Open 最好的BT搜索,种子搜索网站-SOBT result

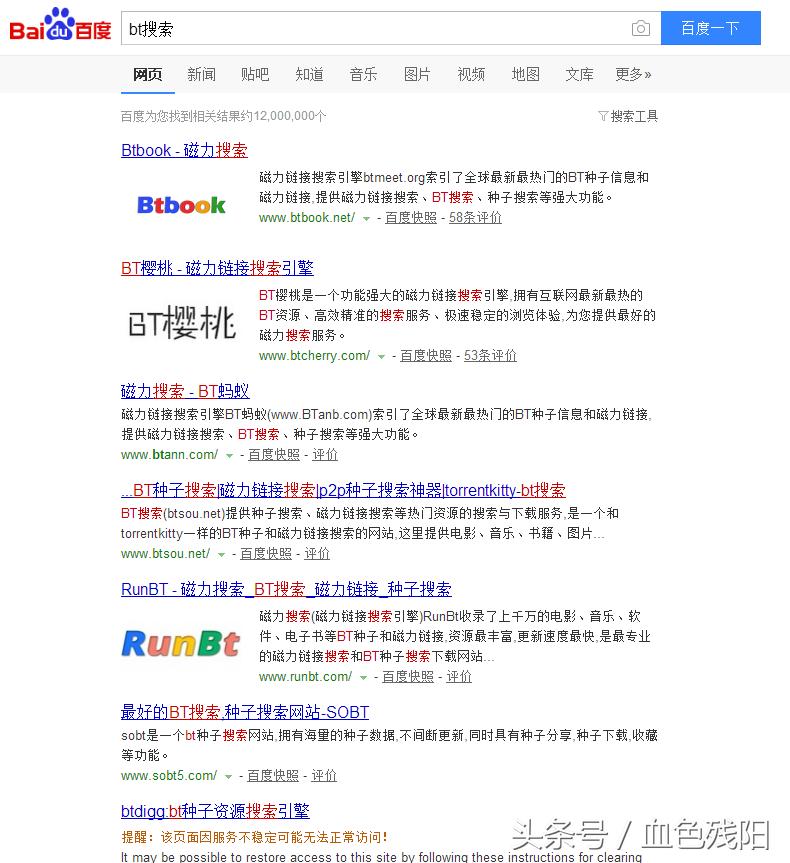coord(245,712)
